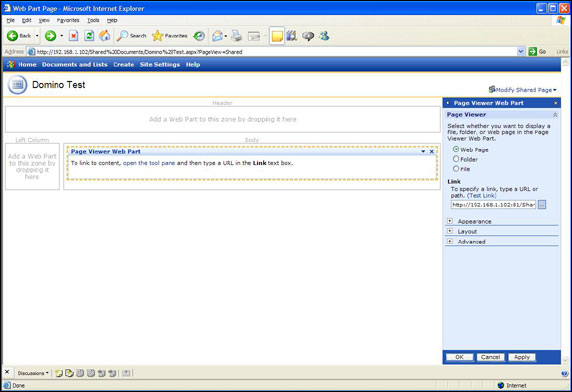Expand the Appearance section

(x=450, y=221)
